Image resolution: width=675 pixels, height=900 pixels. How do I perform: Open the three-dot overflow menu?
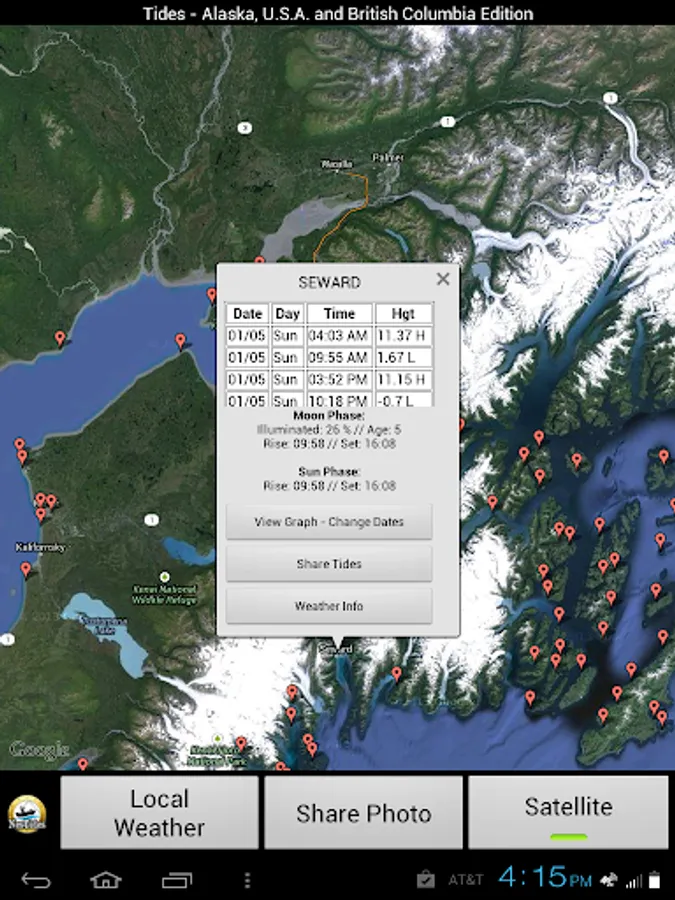(247, 880)
